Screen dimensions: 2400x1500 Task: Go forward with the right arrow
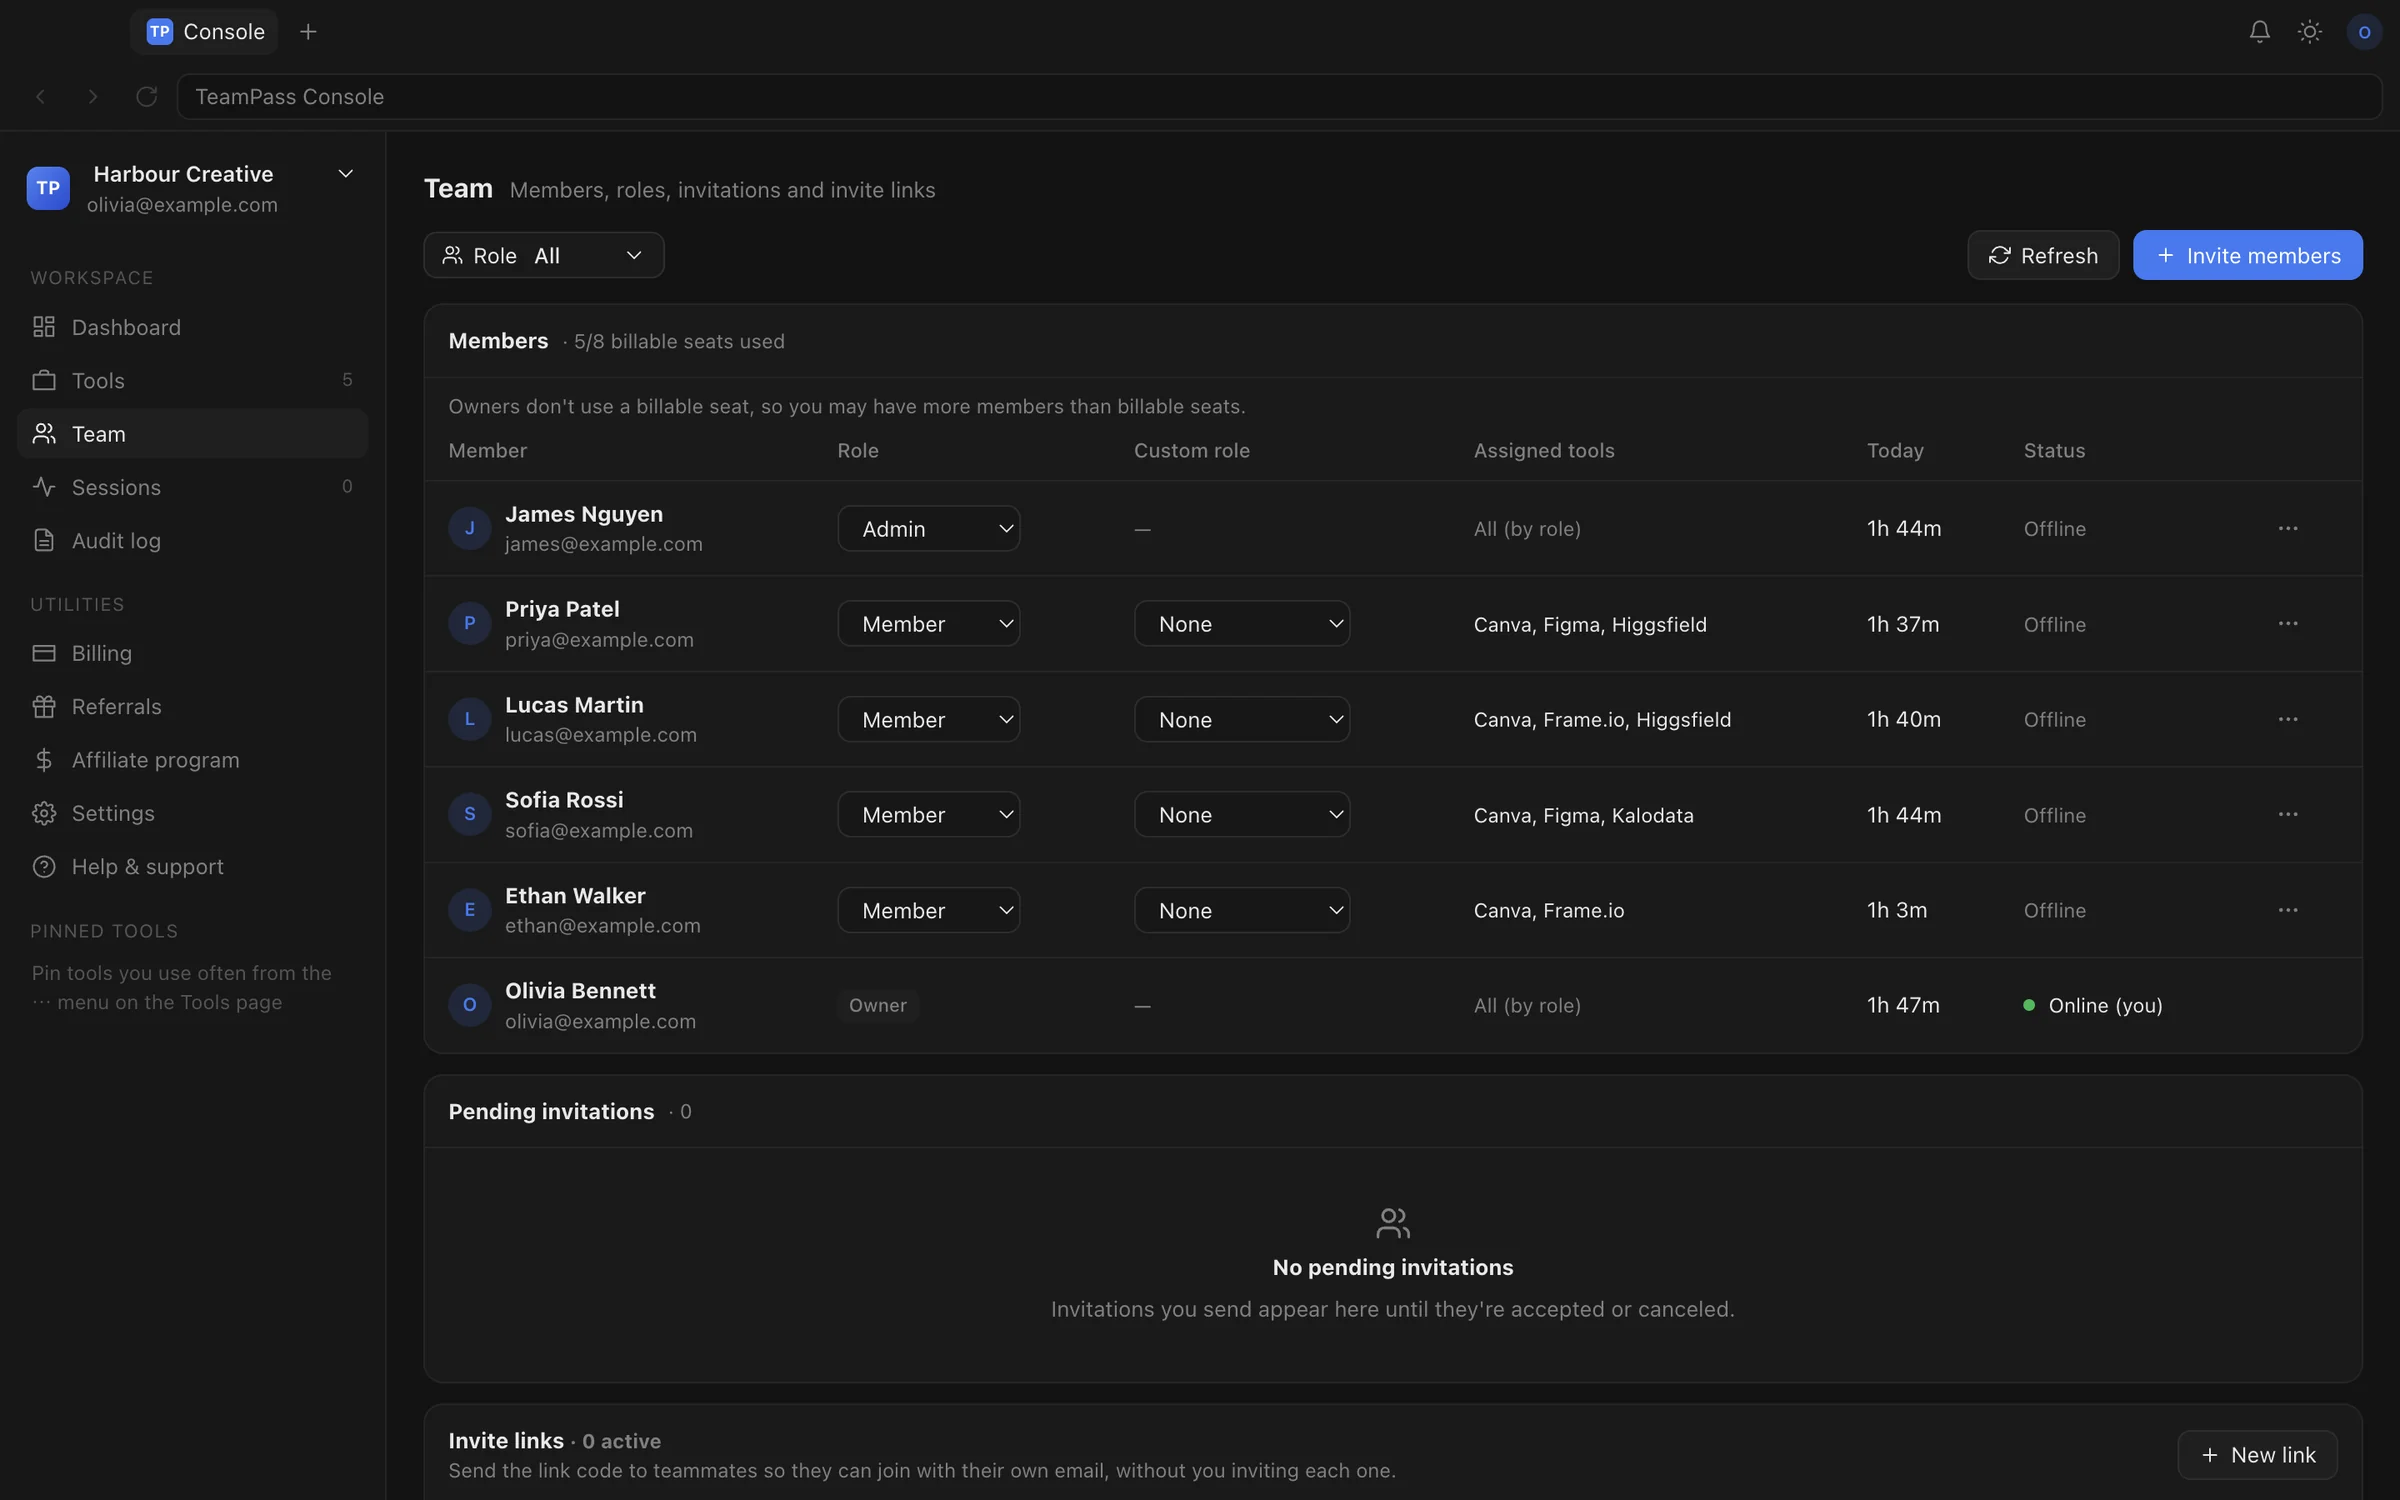(x=93, y=97)
